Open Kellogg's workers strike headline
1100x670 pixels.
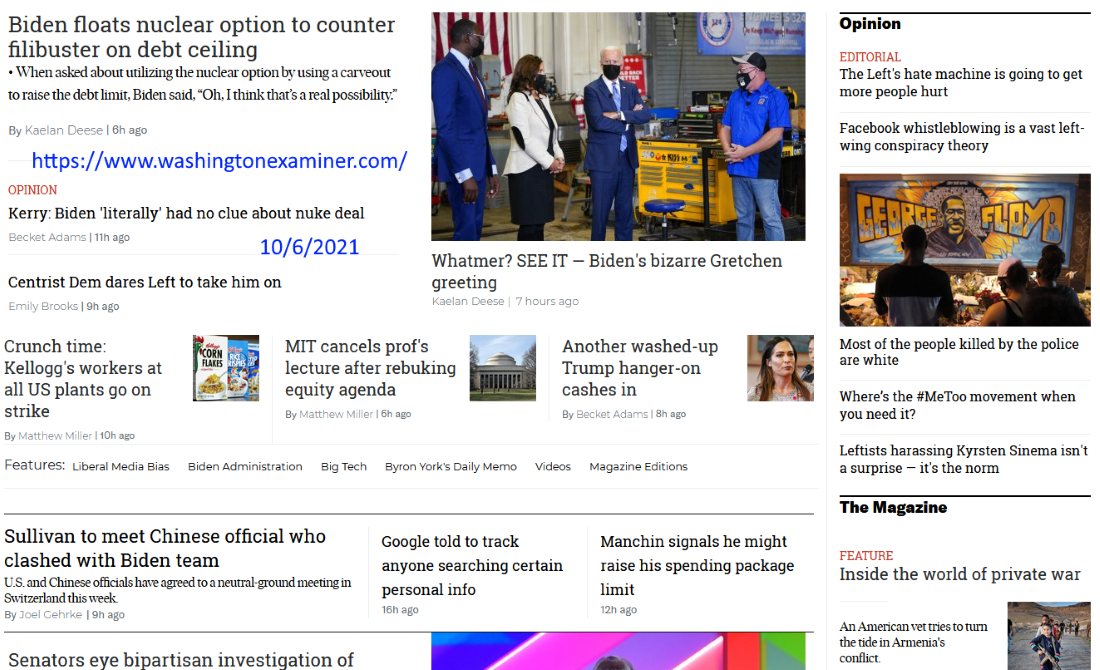click(x=83, y=378)
